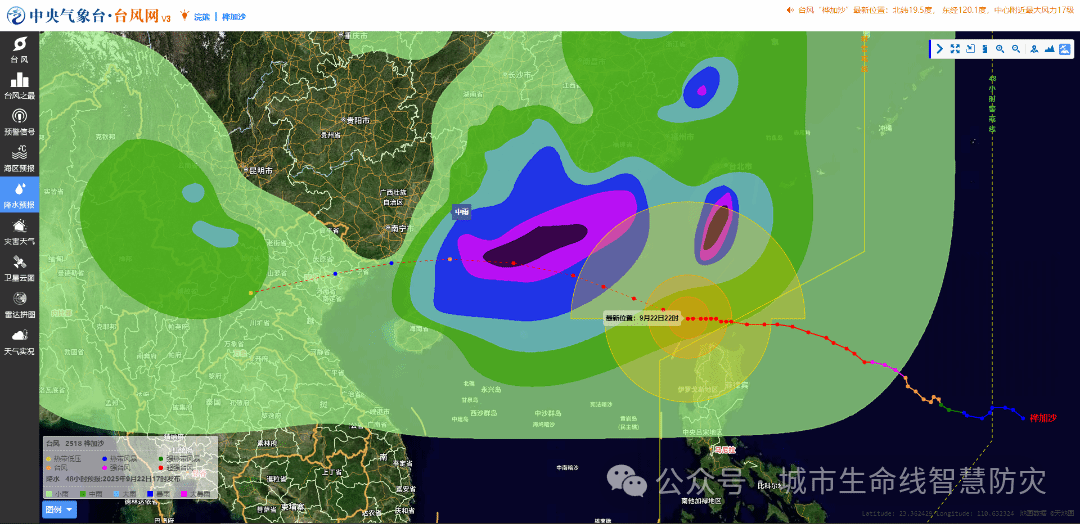This screenshot has height=524, width=1080.
Task: Click the 最新位置 typhoon position label
Action: (x=642, y=317)
